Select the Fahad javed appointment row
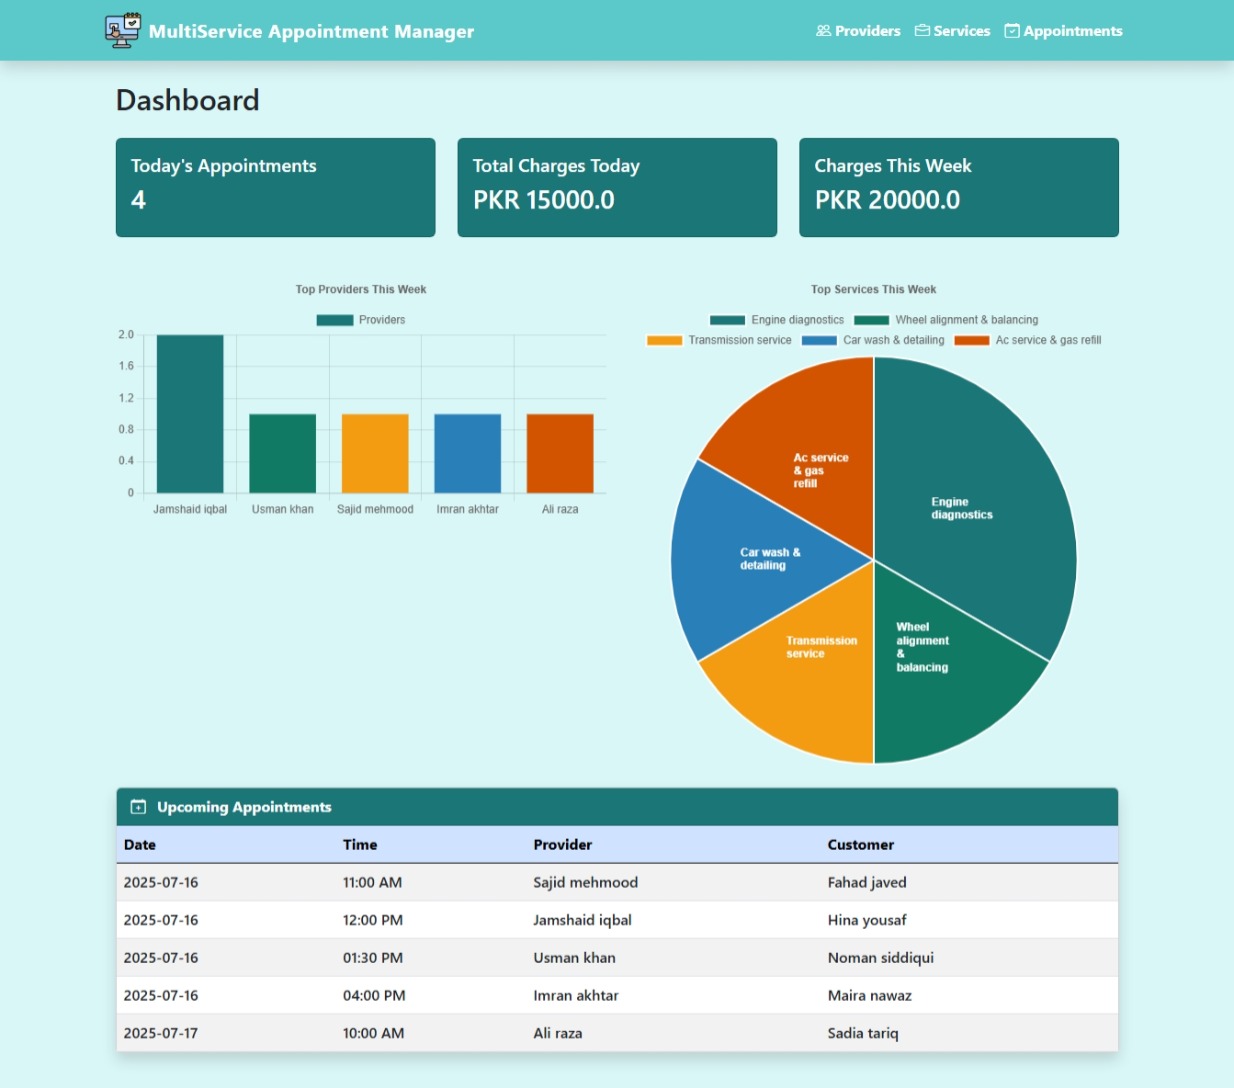 617,882
